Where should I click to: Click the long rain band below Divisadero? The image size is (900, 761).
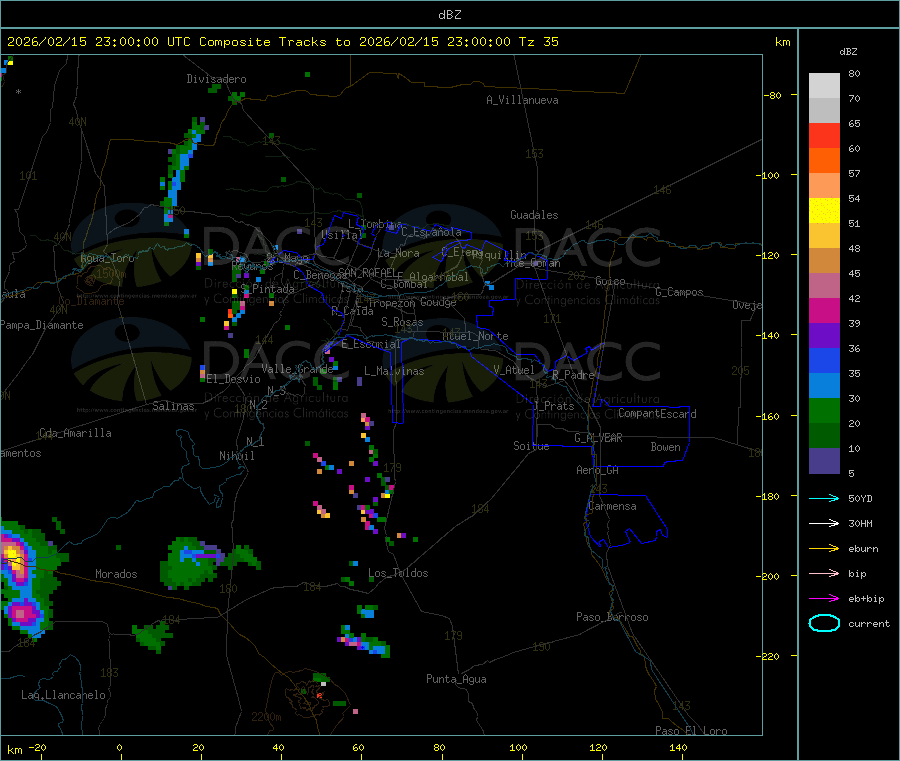click(183, 169)
